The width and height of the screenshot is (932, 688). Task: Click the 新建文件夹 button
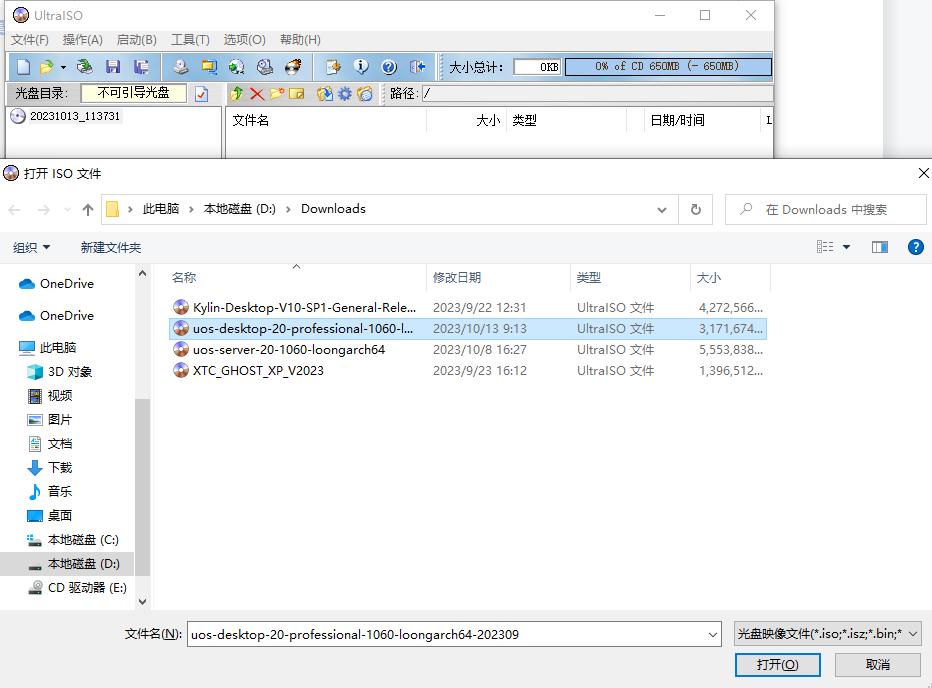pyautogui.click(x=111, y=247)
